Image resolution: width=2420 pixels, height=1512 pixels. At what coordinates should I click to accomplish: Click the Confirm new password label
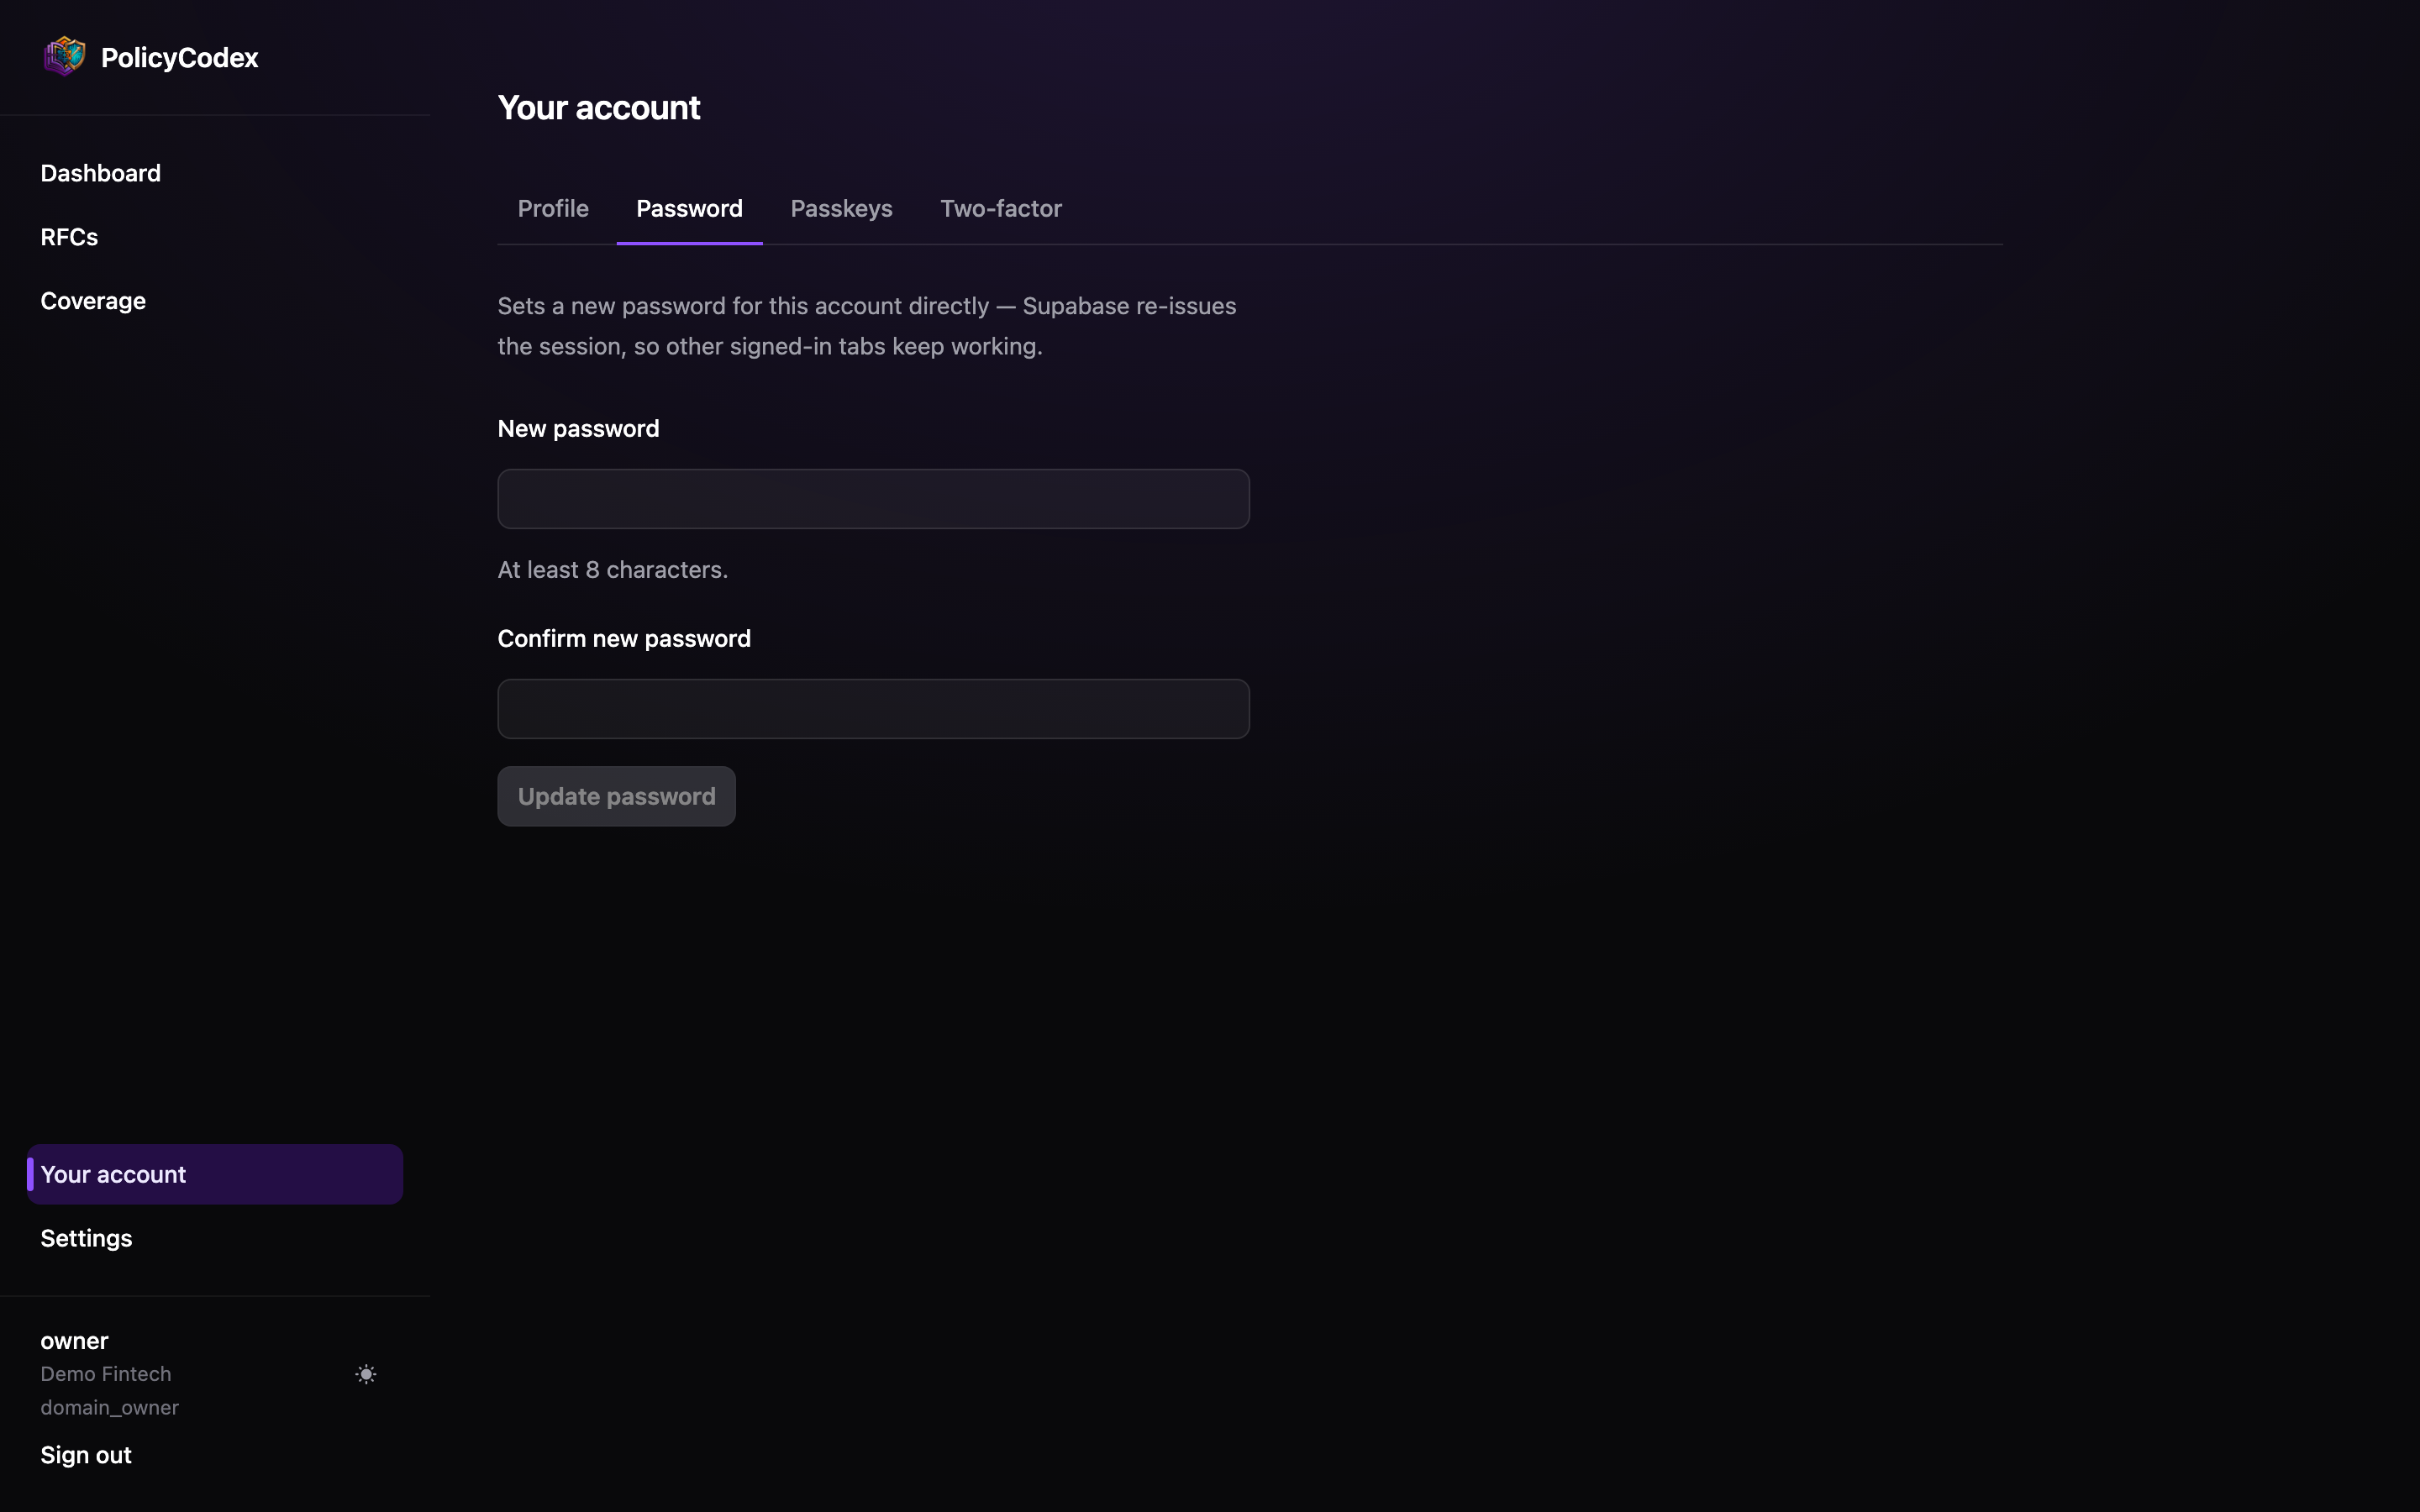624,638
